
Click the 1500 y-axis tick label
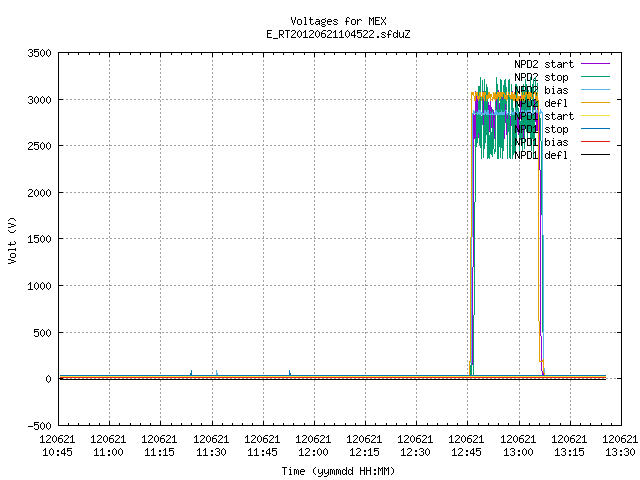point(39,239)
